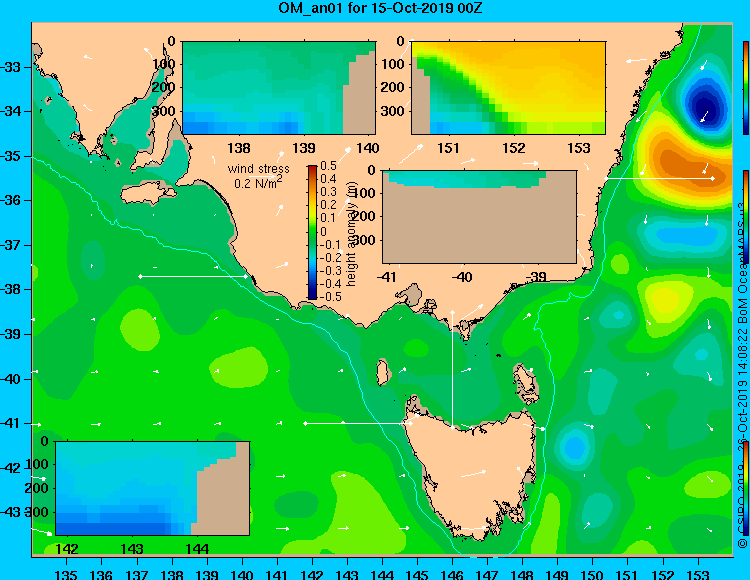
Task: Click longitude label 137 on the bottom axis
Action: [136, 574]
